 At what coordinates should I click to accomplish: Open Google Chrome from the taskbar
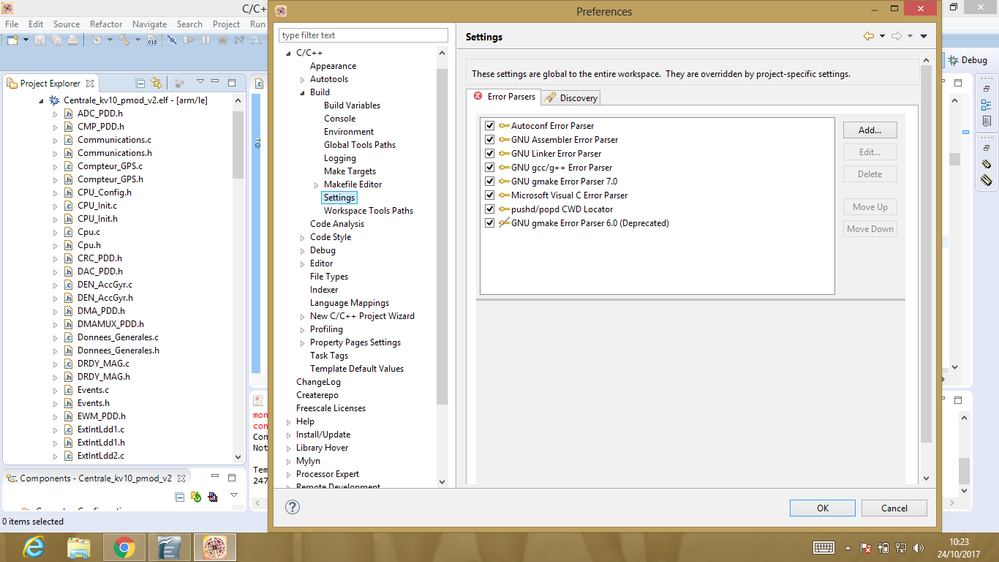pyautogui.click(x=124, y=547)
